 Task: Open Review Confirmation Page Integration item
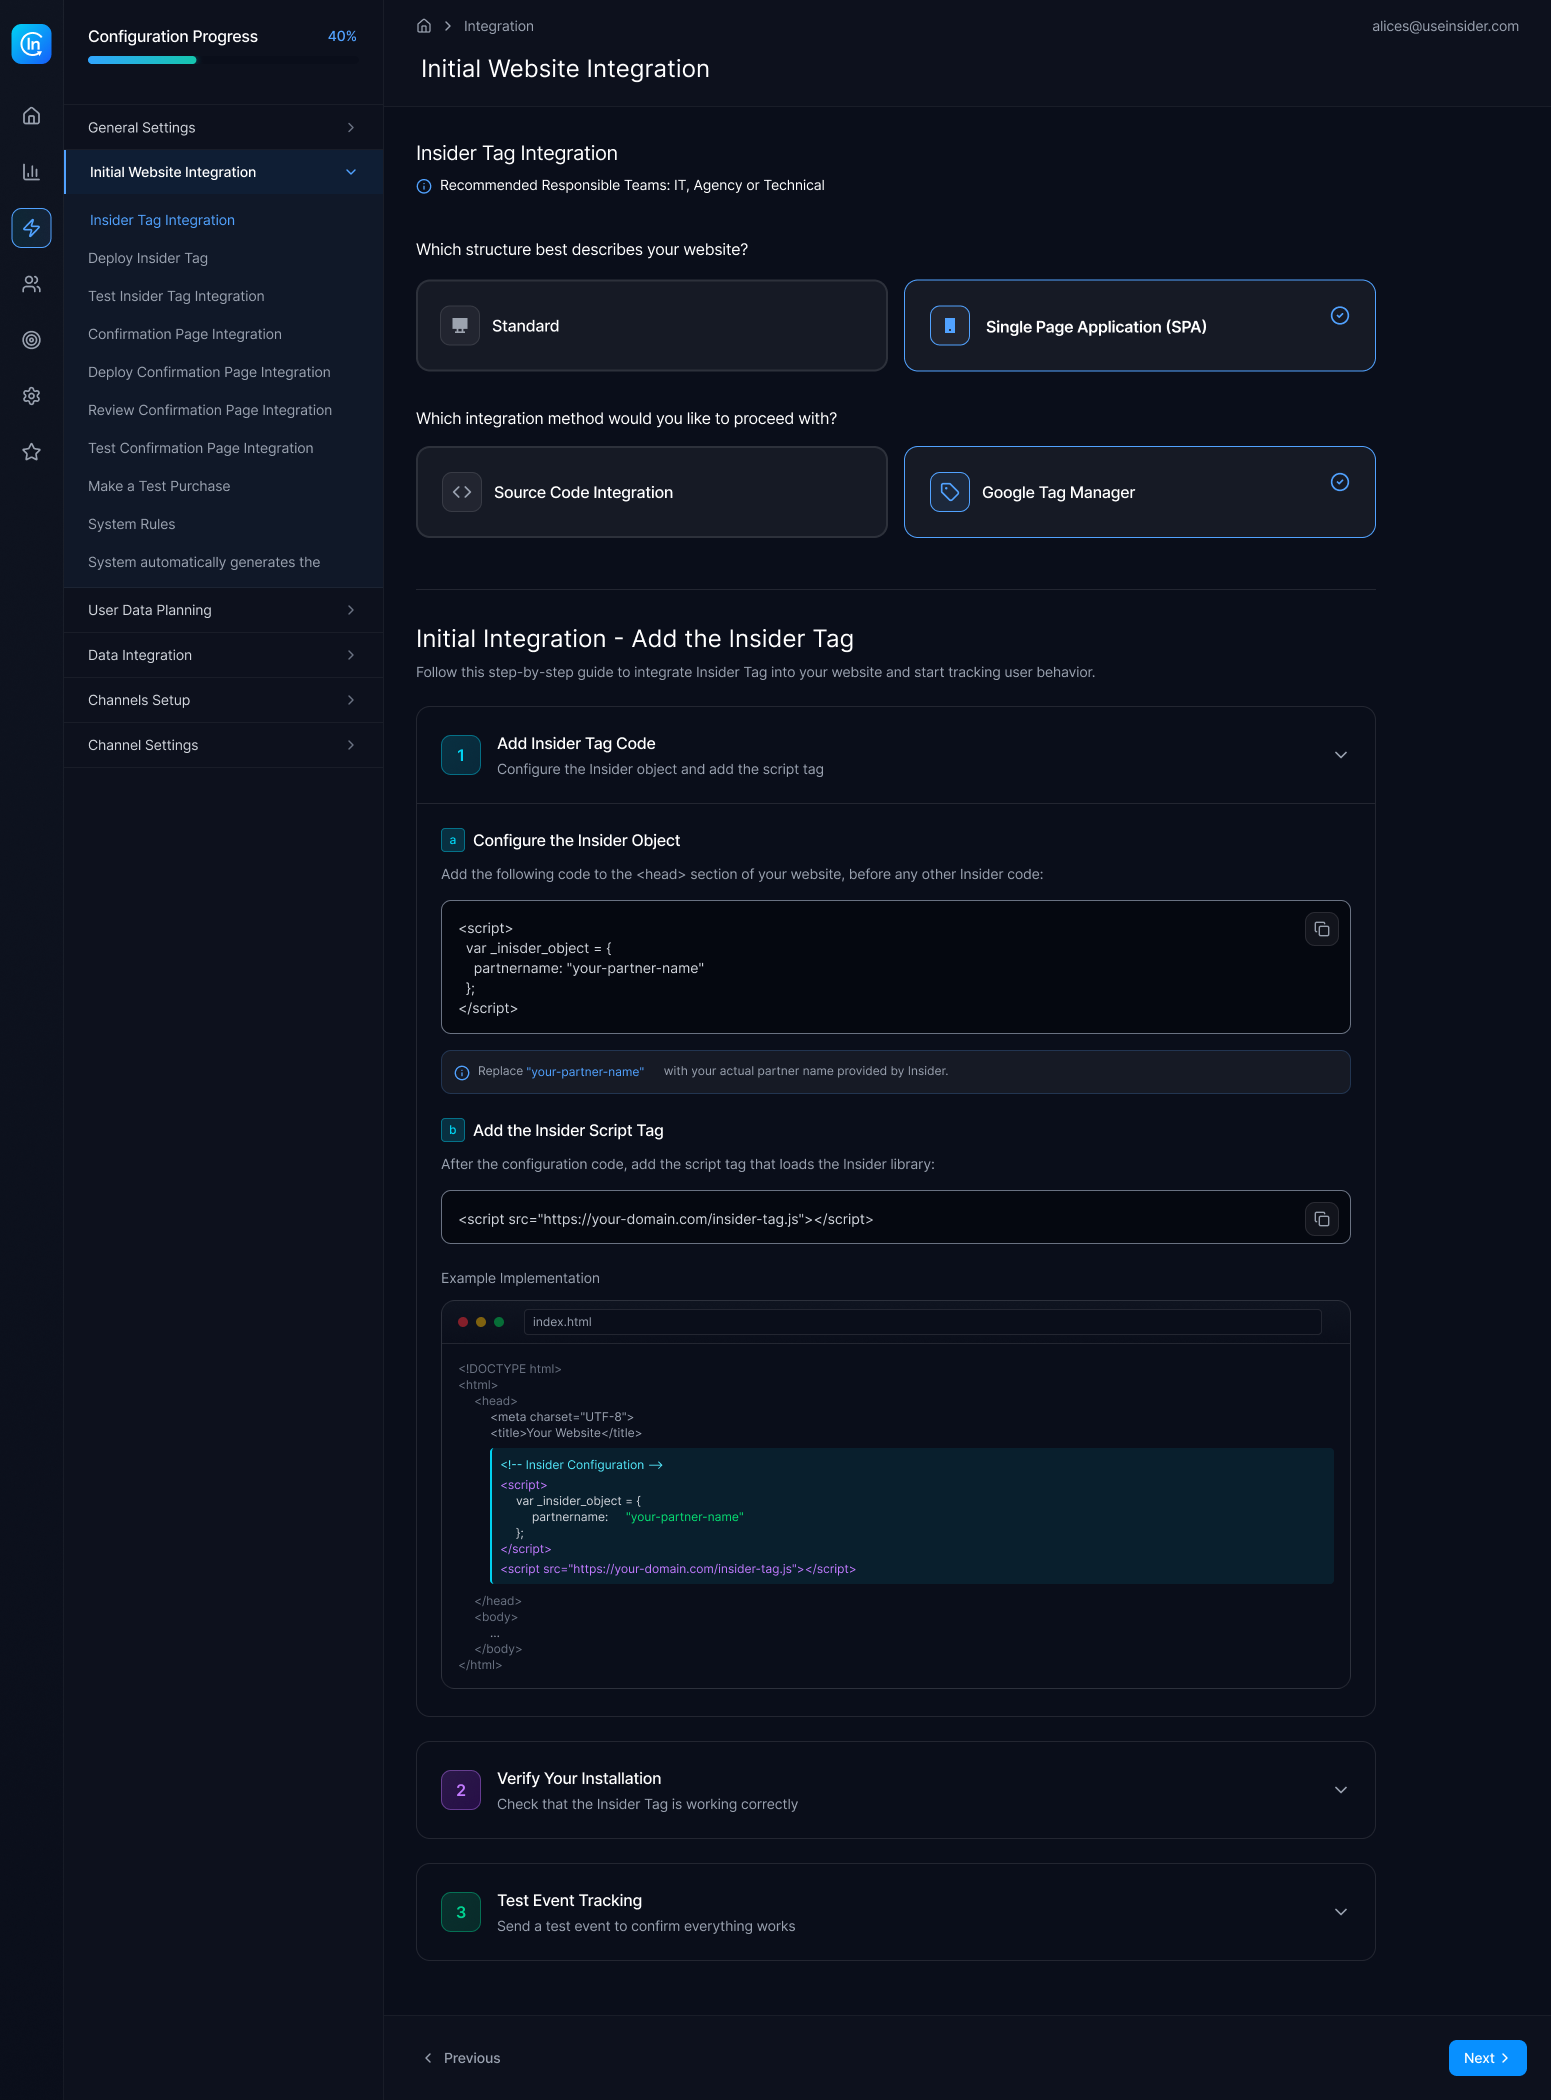pos(210,410)
